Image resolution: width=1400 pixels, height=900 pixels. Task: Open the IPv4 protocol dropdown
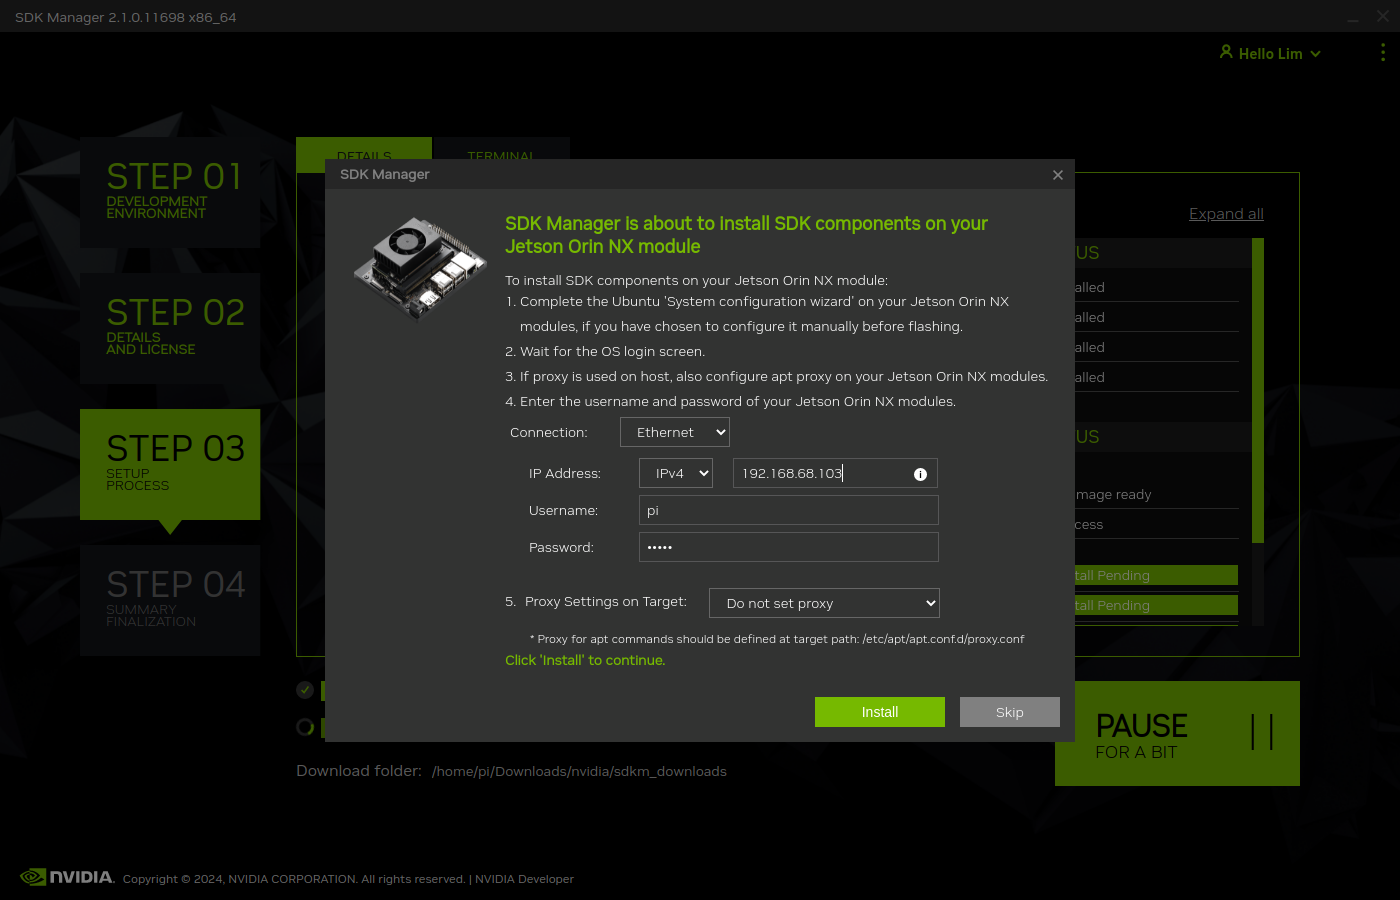point(676,473)
